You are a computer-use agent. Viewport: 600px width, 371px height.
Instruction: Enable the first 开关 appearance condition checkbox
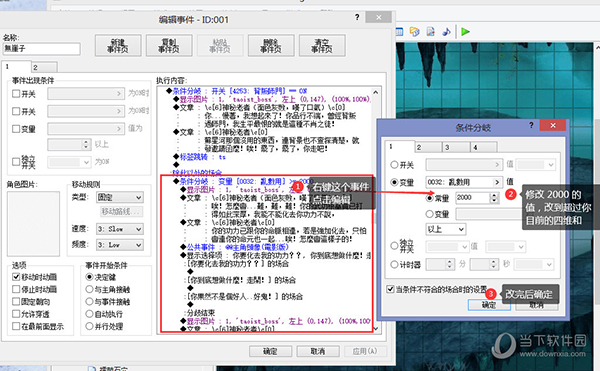pyautogui.click(x=16, y=93)
